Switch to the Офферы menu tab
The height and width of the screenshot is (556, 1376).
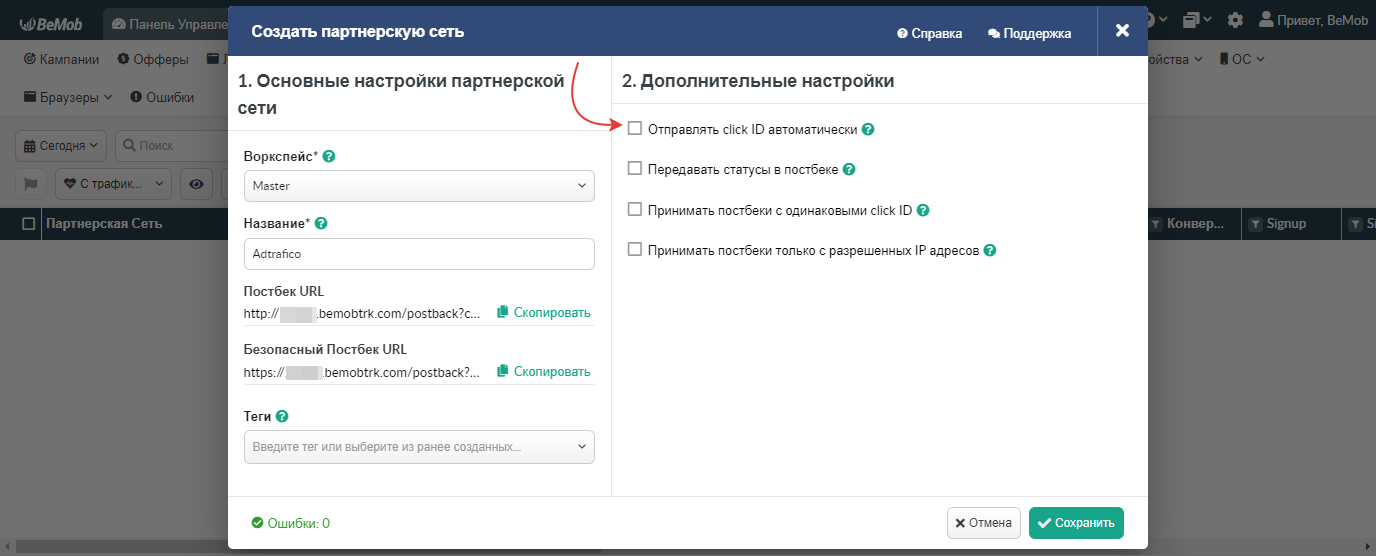153,59
